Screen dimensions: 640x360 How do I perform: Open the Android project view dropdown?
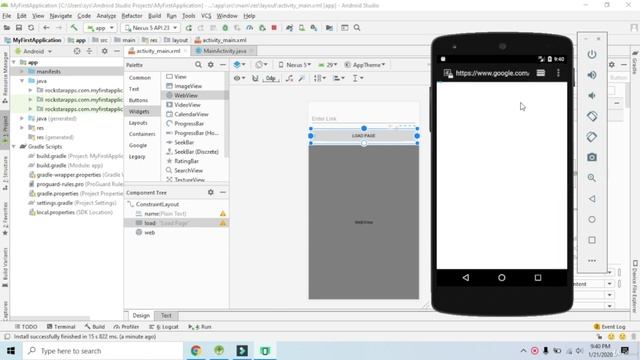(33, 51)
